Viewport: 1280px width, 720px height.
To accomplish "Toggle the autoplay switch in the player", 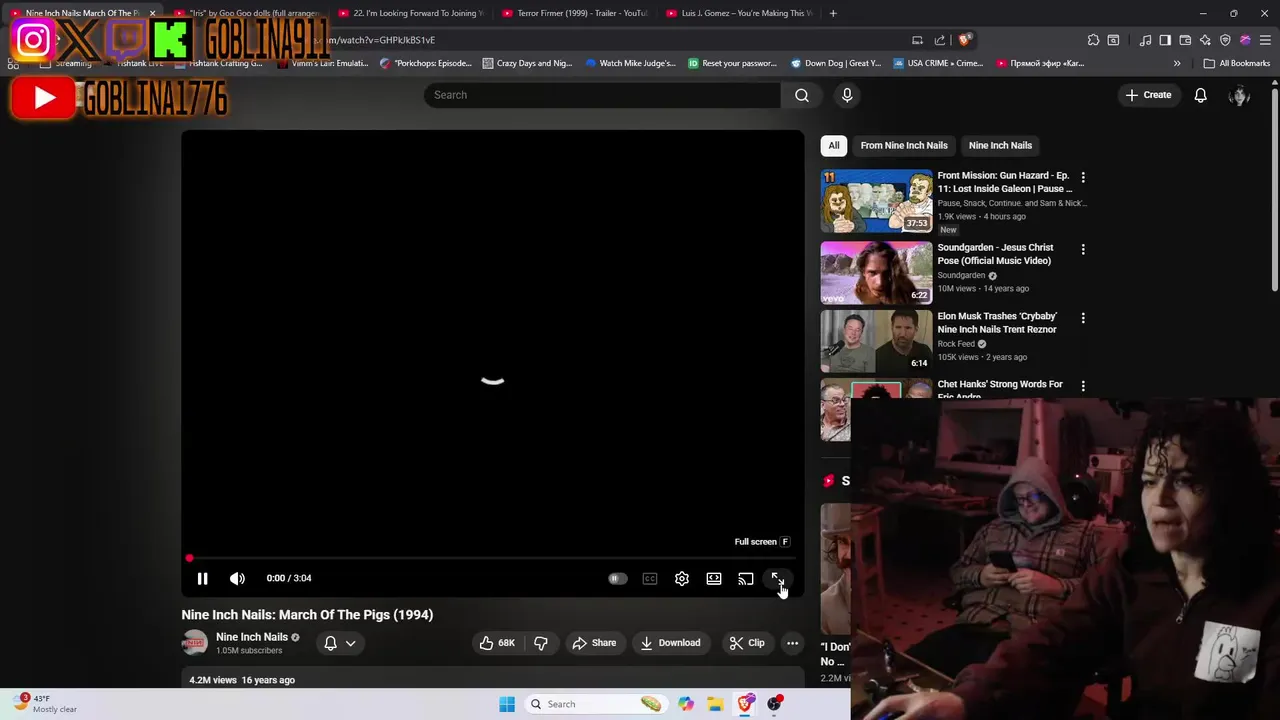I will coord(617,579).
